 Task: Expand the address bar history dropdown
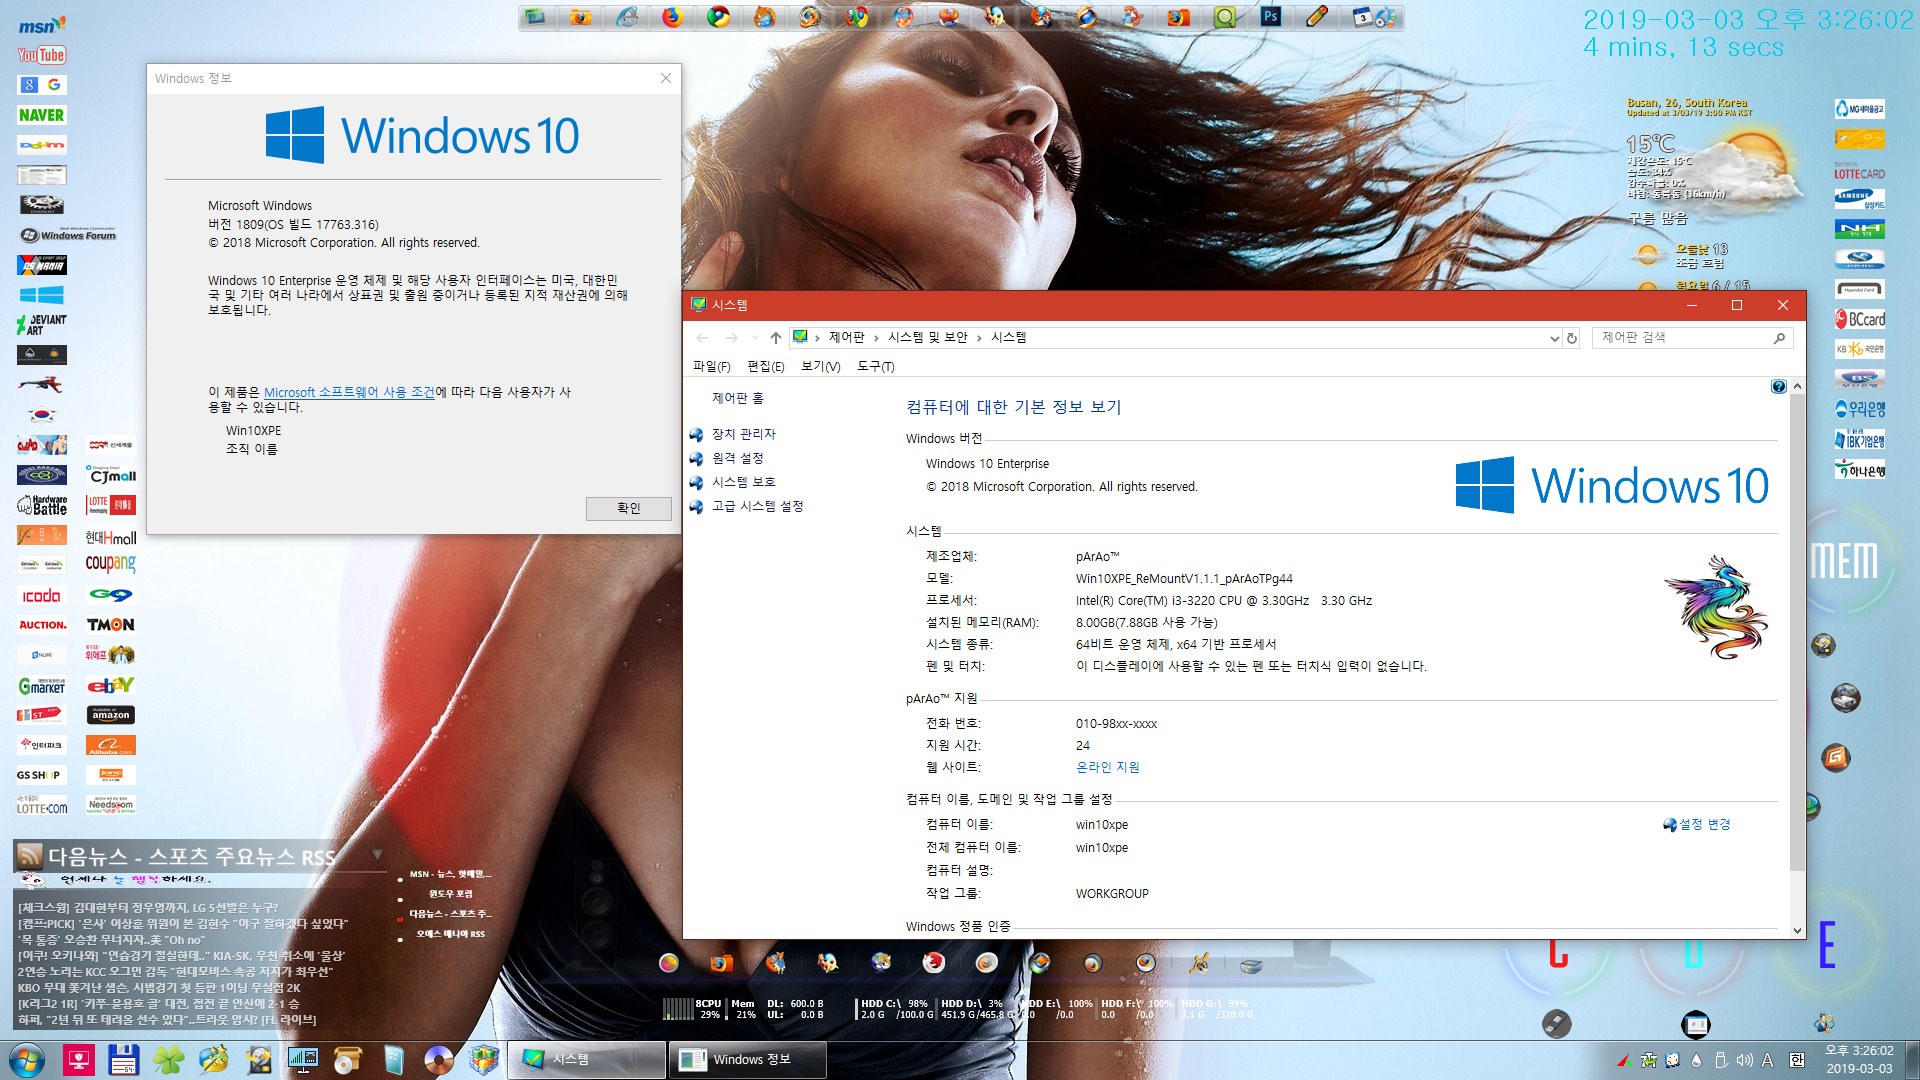pyautogui.click(x=1554, y=338)
